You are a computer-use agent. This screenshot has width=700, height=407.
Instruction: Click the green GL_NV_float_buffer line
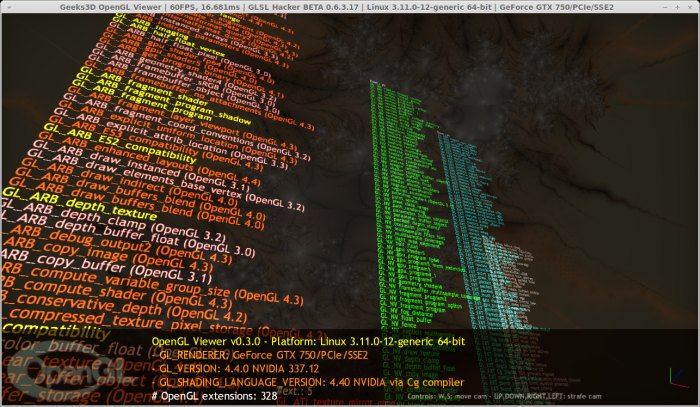click(x=405, y=319)
